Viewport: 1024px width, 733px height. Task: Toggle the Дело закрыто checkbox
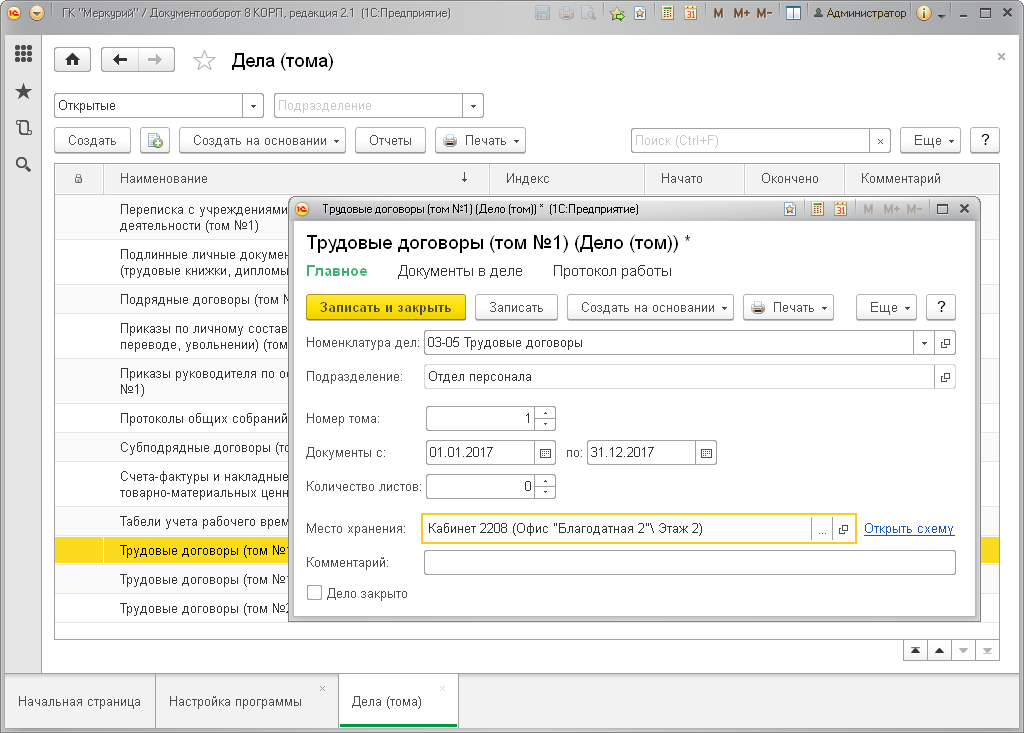point(314,593)
